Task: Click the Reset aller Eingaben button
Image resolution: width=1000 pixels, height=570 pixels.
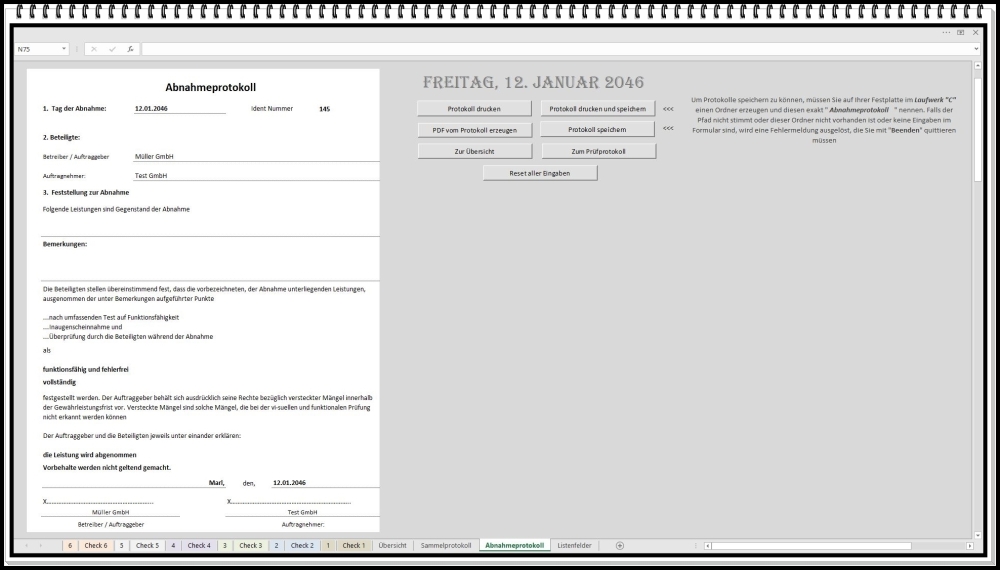Action: [540, 172]
